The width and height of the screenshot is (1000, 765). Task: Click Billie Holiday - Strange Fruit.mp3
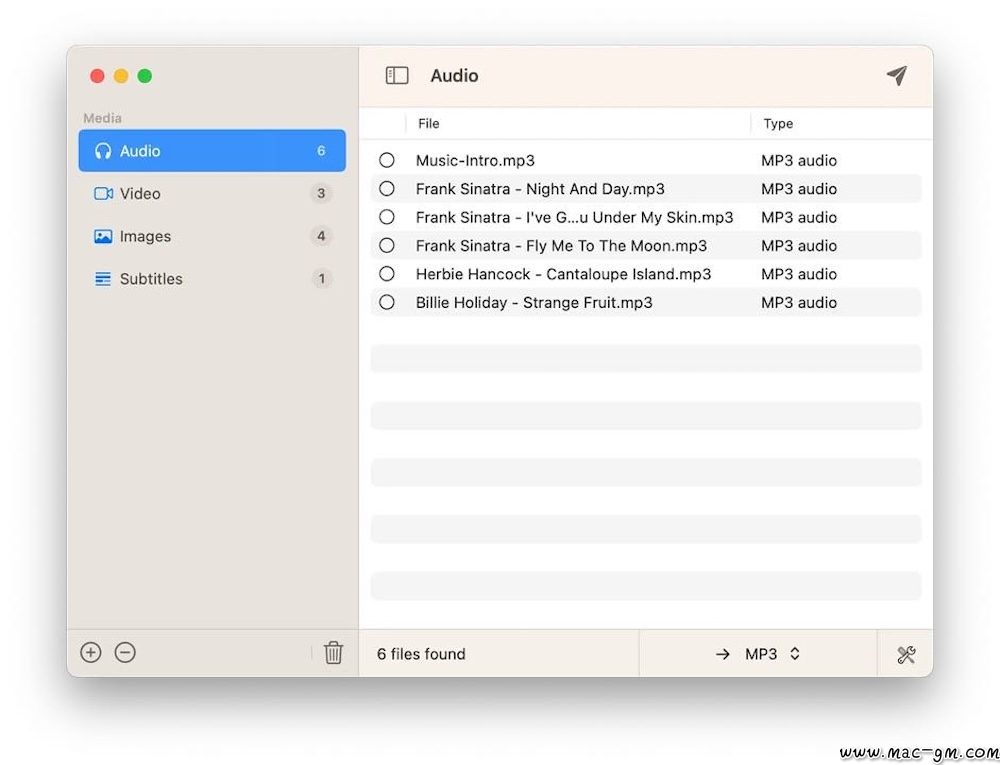534,302
